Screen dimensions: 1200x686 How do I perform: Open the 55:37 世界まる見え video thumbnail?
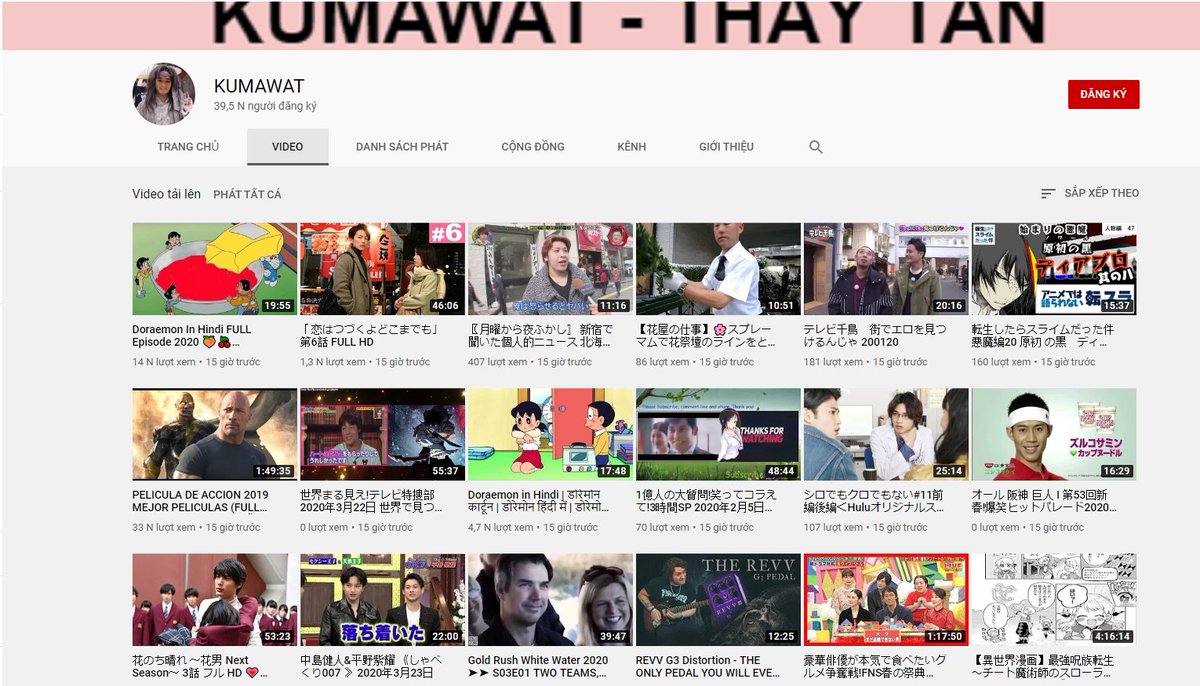point(382,435)
